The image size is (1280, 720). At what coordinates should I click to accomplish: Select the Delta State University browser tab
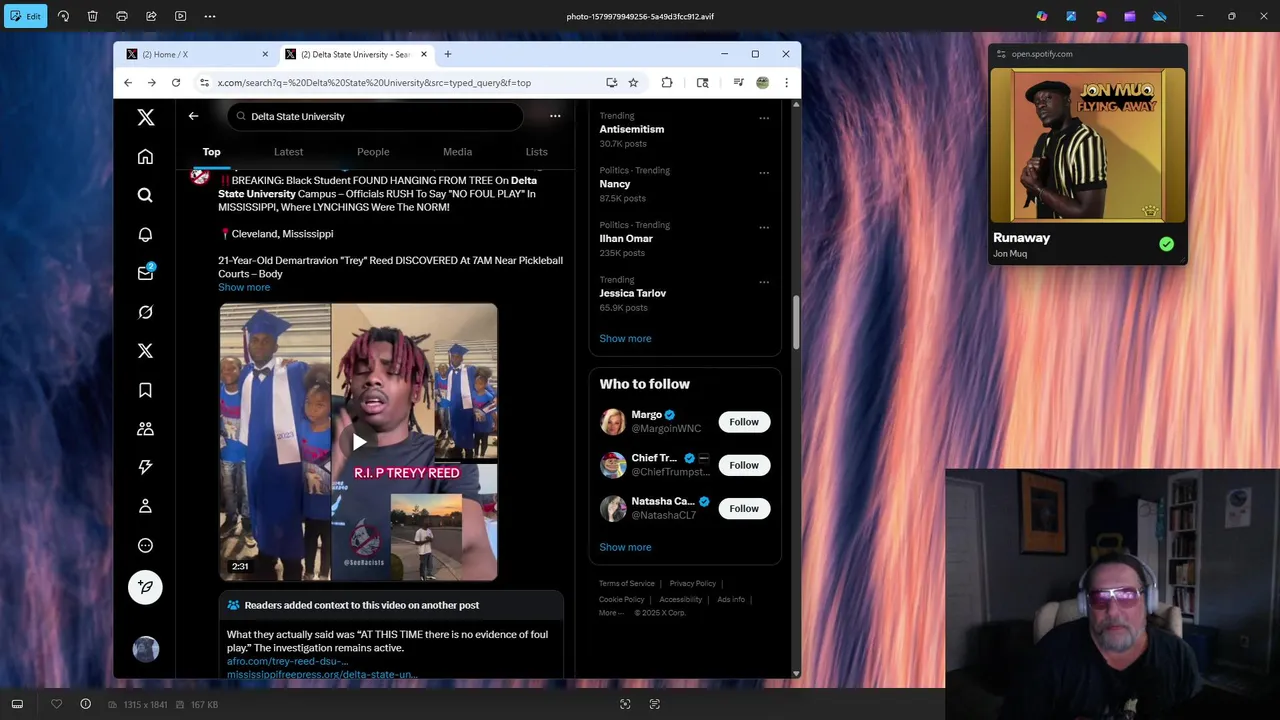[356, 54]
